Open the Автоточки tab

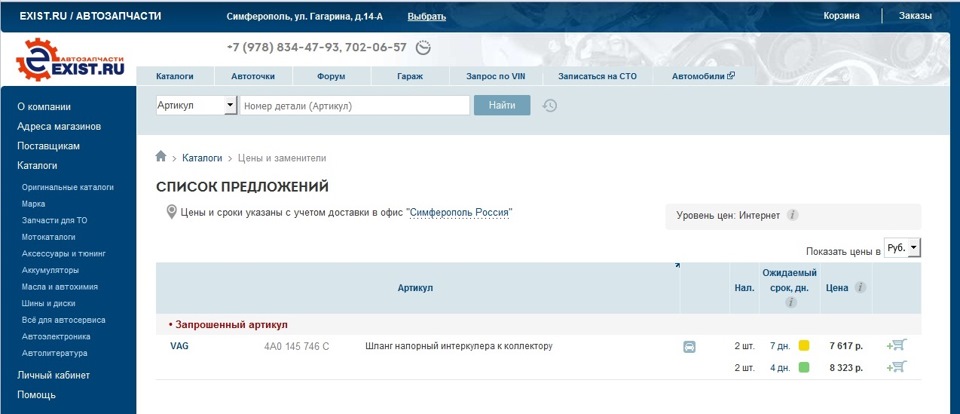click(253, 77)
